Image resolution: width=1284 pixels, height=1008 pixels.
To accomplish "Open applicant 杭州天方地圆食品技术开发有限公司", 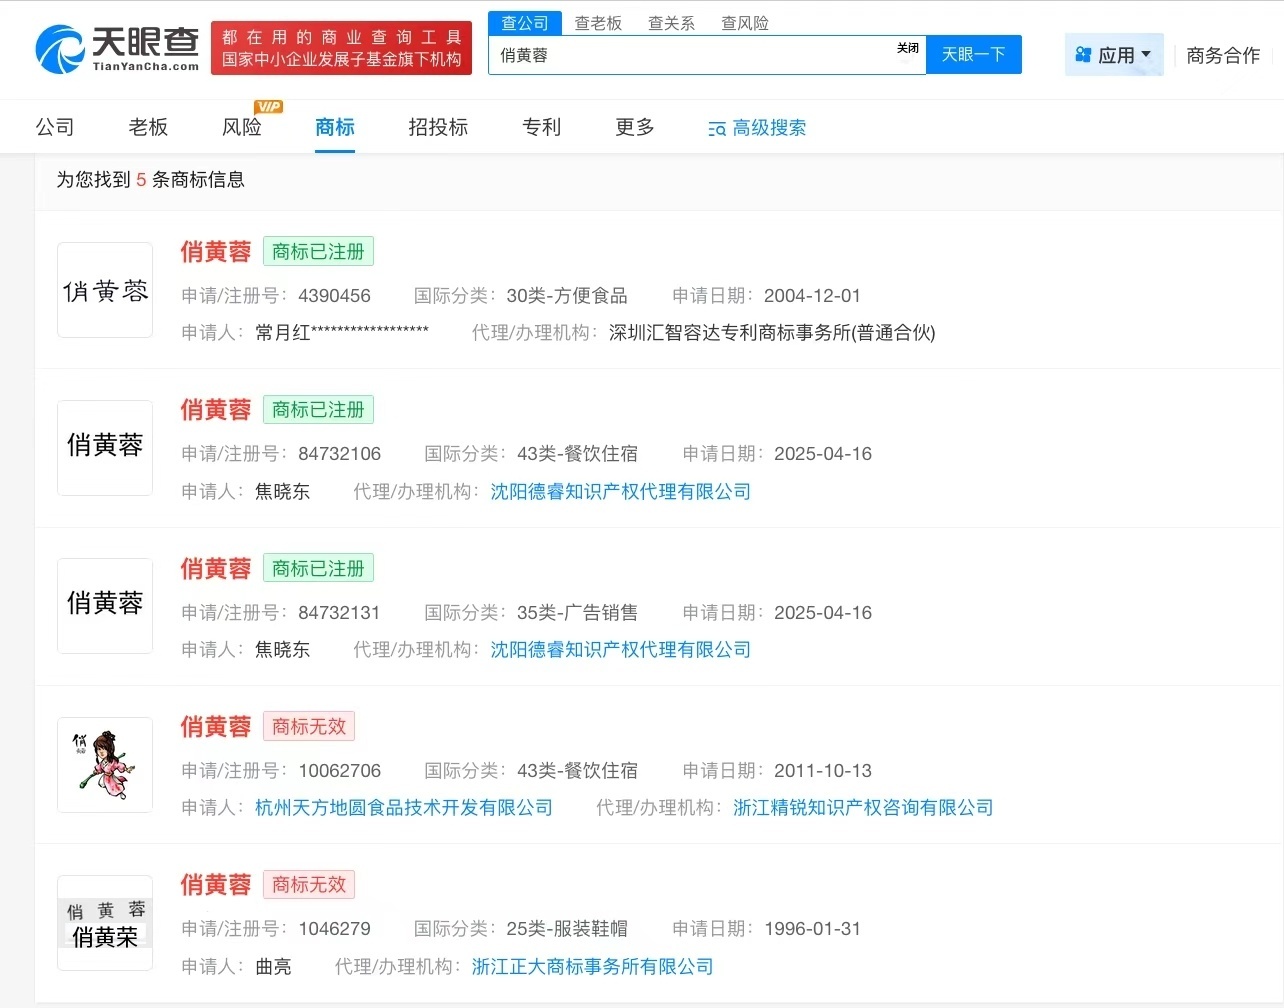I will pos(404,807).
